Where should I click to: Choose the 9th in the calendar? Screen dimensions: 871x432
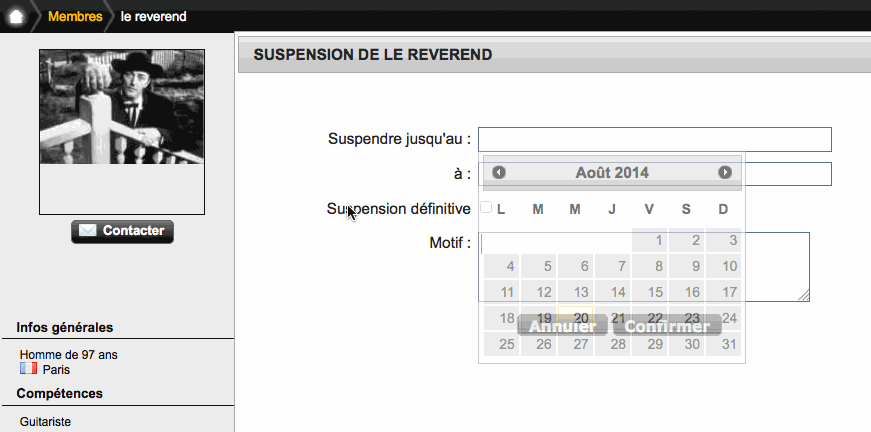point(687,266)
